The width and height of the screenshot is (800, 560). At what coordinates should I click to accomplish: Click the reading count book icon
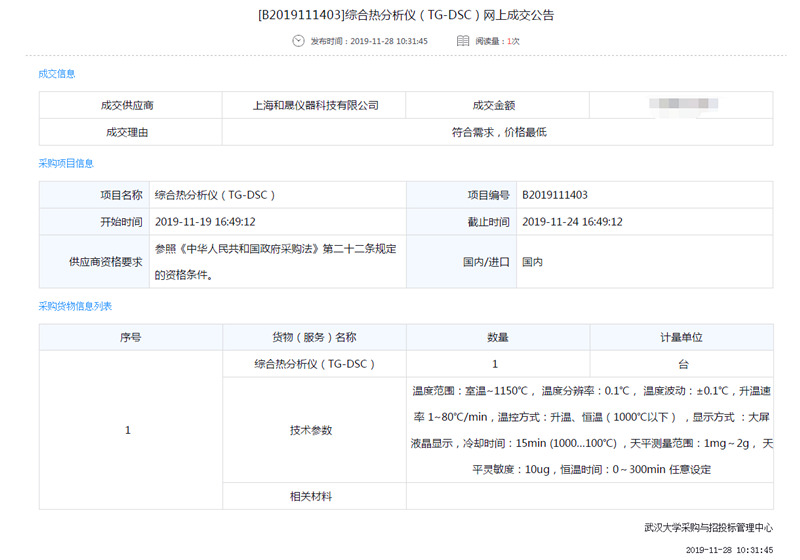pyautogui.click(x=463, y=41)
